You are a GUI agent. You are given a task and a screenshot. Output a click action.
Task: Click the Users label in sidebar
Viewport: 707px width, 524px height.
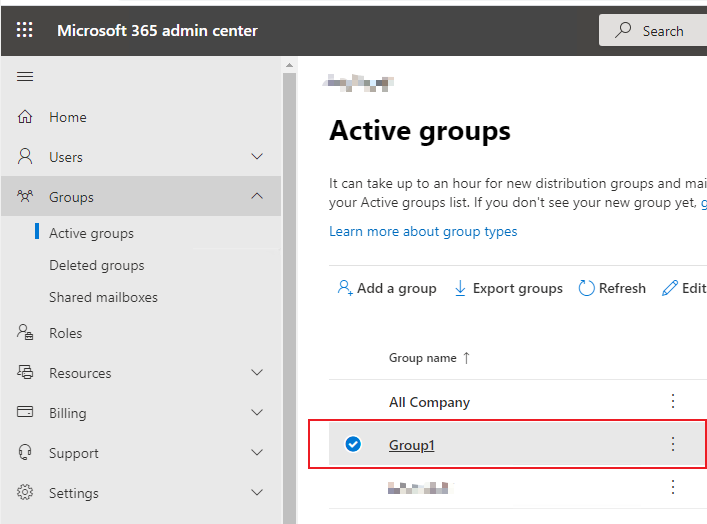click(x=66, y=157)
